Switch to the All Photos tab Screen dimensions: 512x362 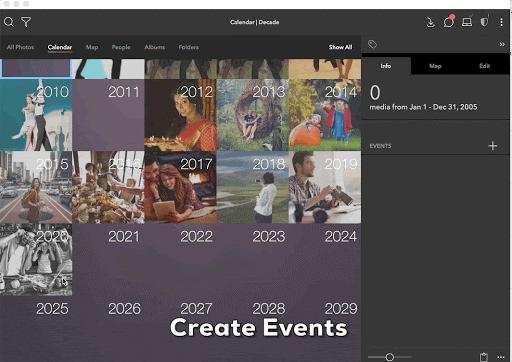(x=20, y=47)
